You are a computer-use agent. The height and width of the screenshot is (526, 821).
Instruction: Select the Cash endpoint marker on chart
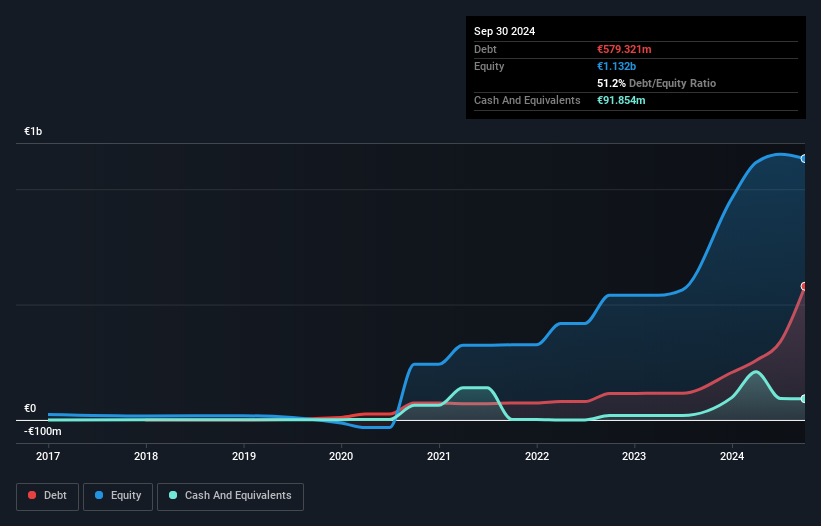(x=804, y=399)
